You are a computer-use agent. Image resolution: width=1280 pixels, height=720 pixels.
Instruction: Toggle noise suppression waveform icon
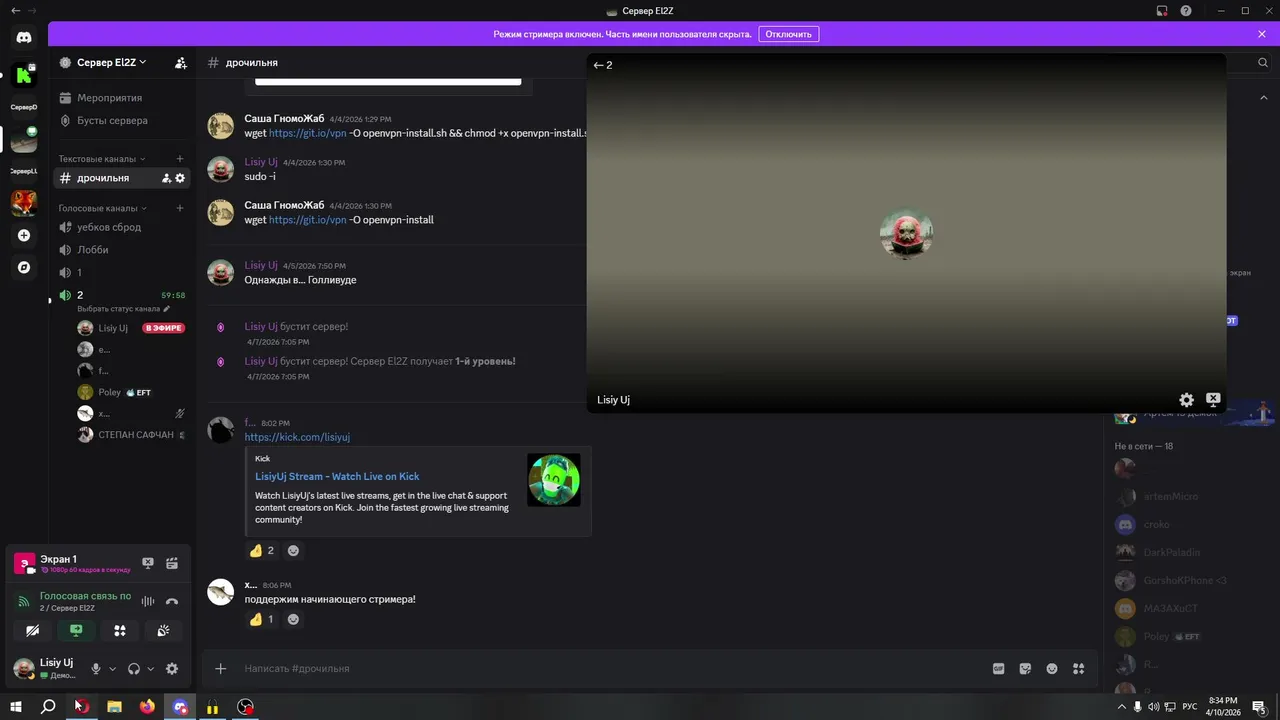click(x=148, y=601)
